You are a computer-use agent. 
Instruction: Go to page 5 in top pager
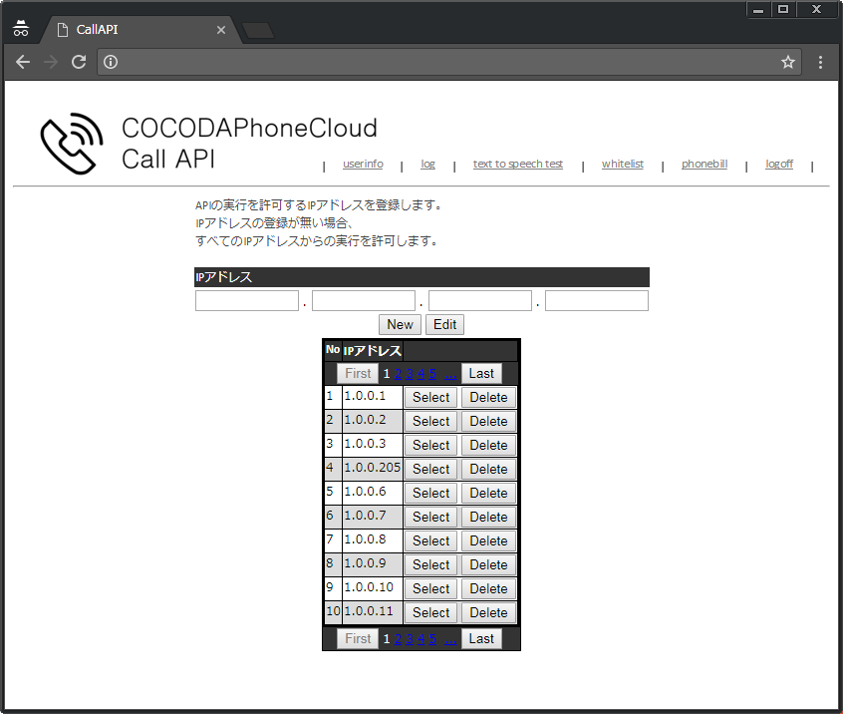click(433, 374)
